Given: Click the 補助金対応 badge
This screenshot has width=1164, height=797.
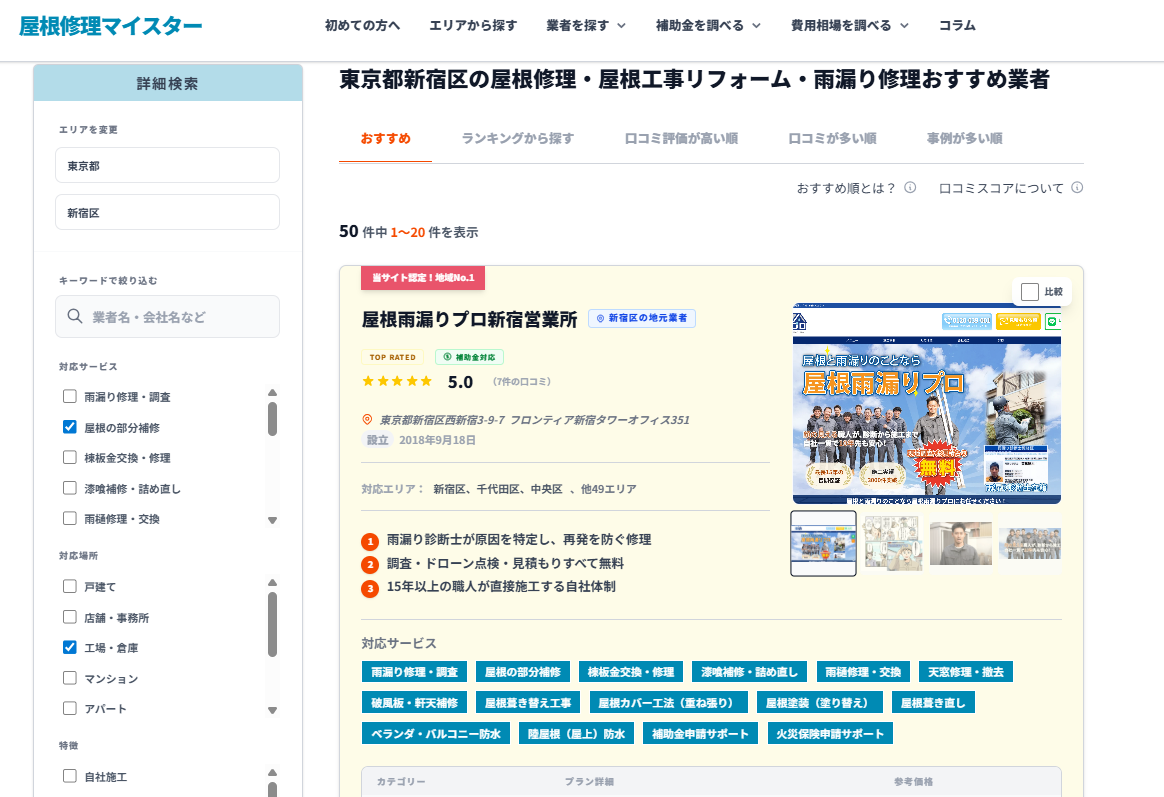Looking at the screenshot, I should pos(469,357).
